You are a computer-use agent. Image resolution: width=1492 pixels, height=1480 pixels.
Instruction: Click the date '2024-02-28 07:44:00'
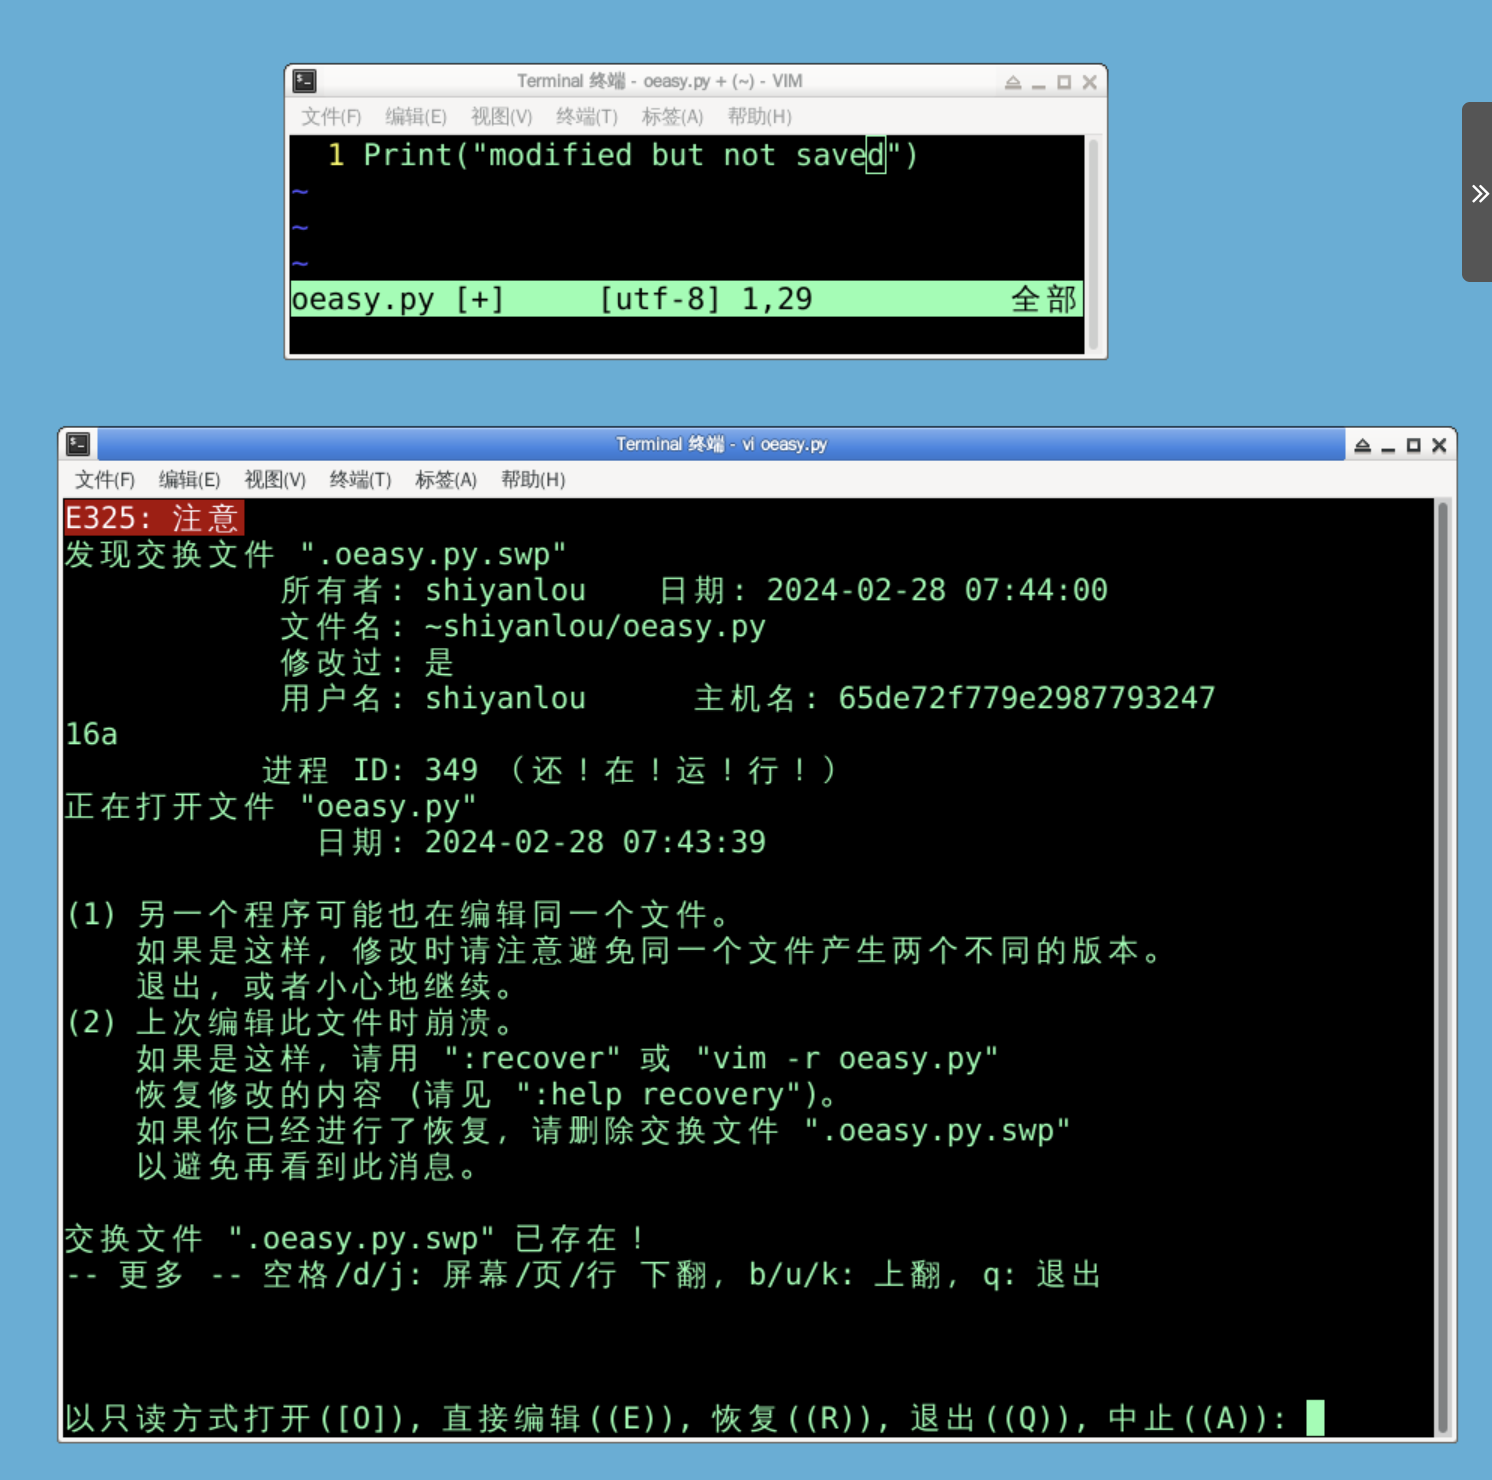point(937,590)
